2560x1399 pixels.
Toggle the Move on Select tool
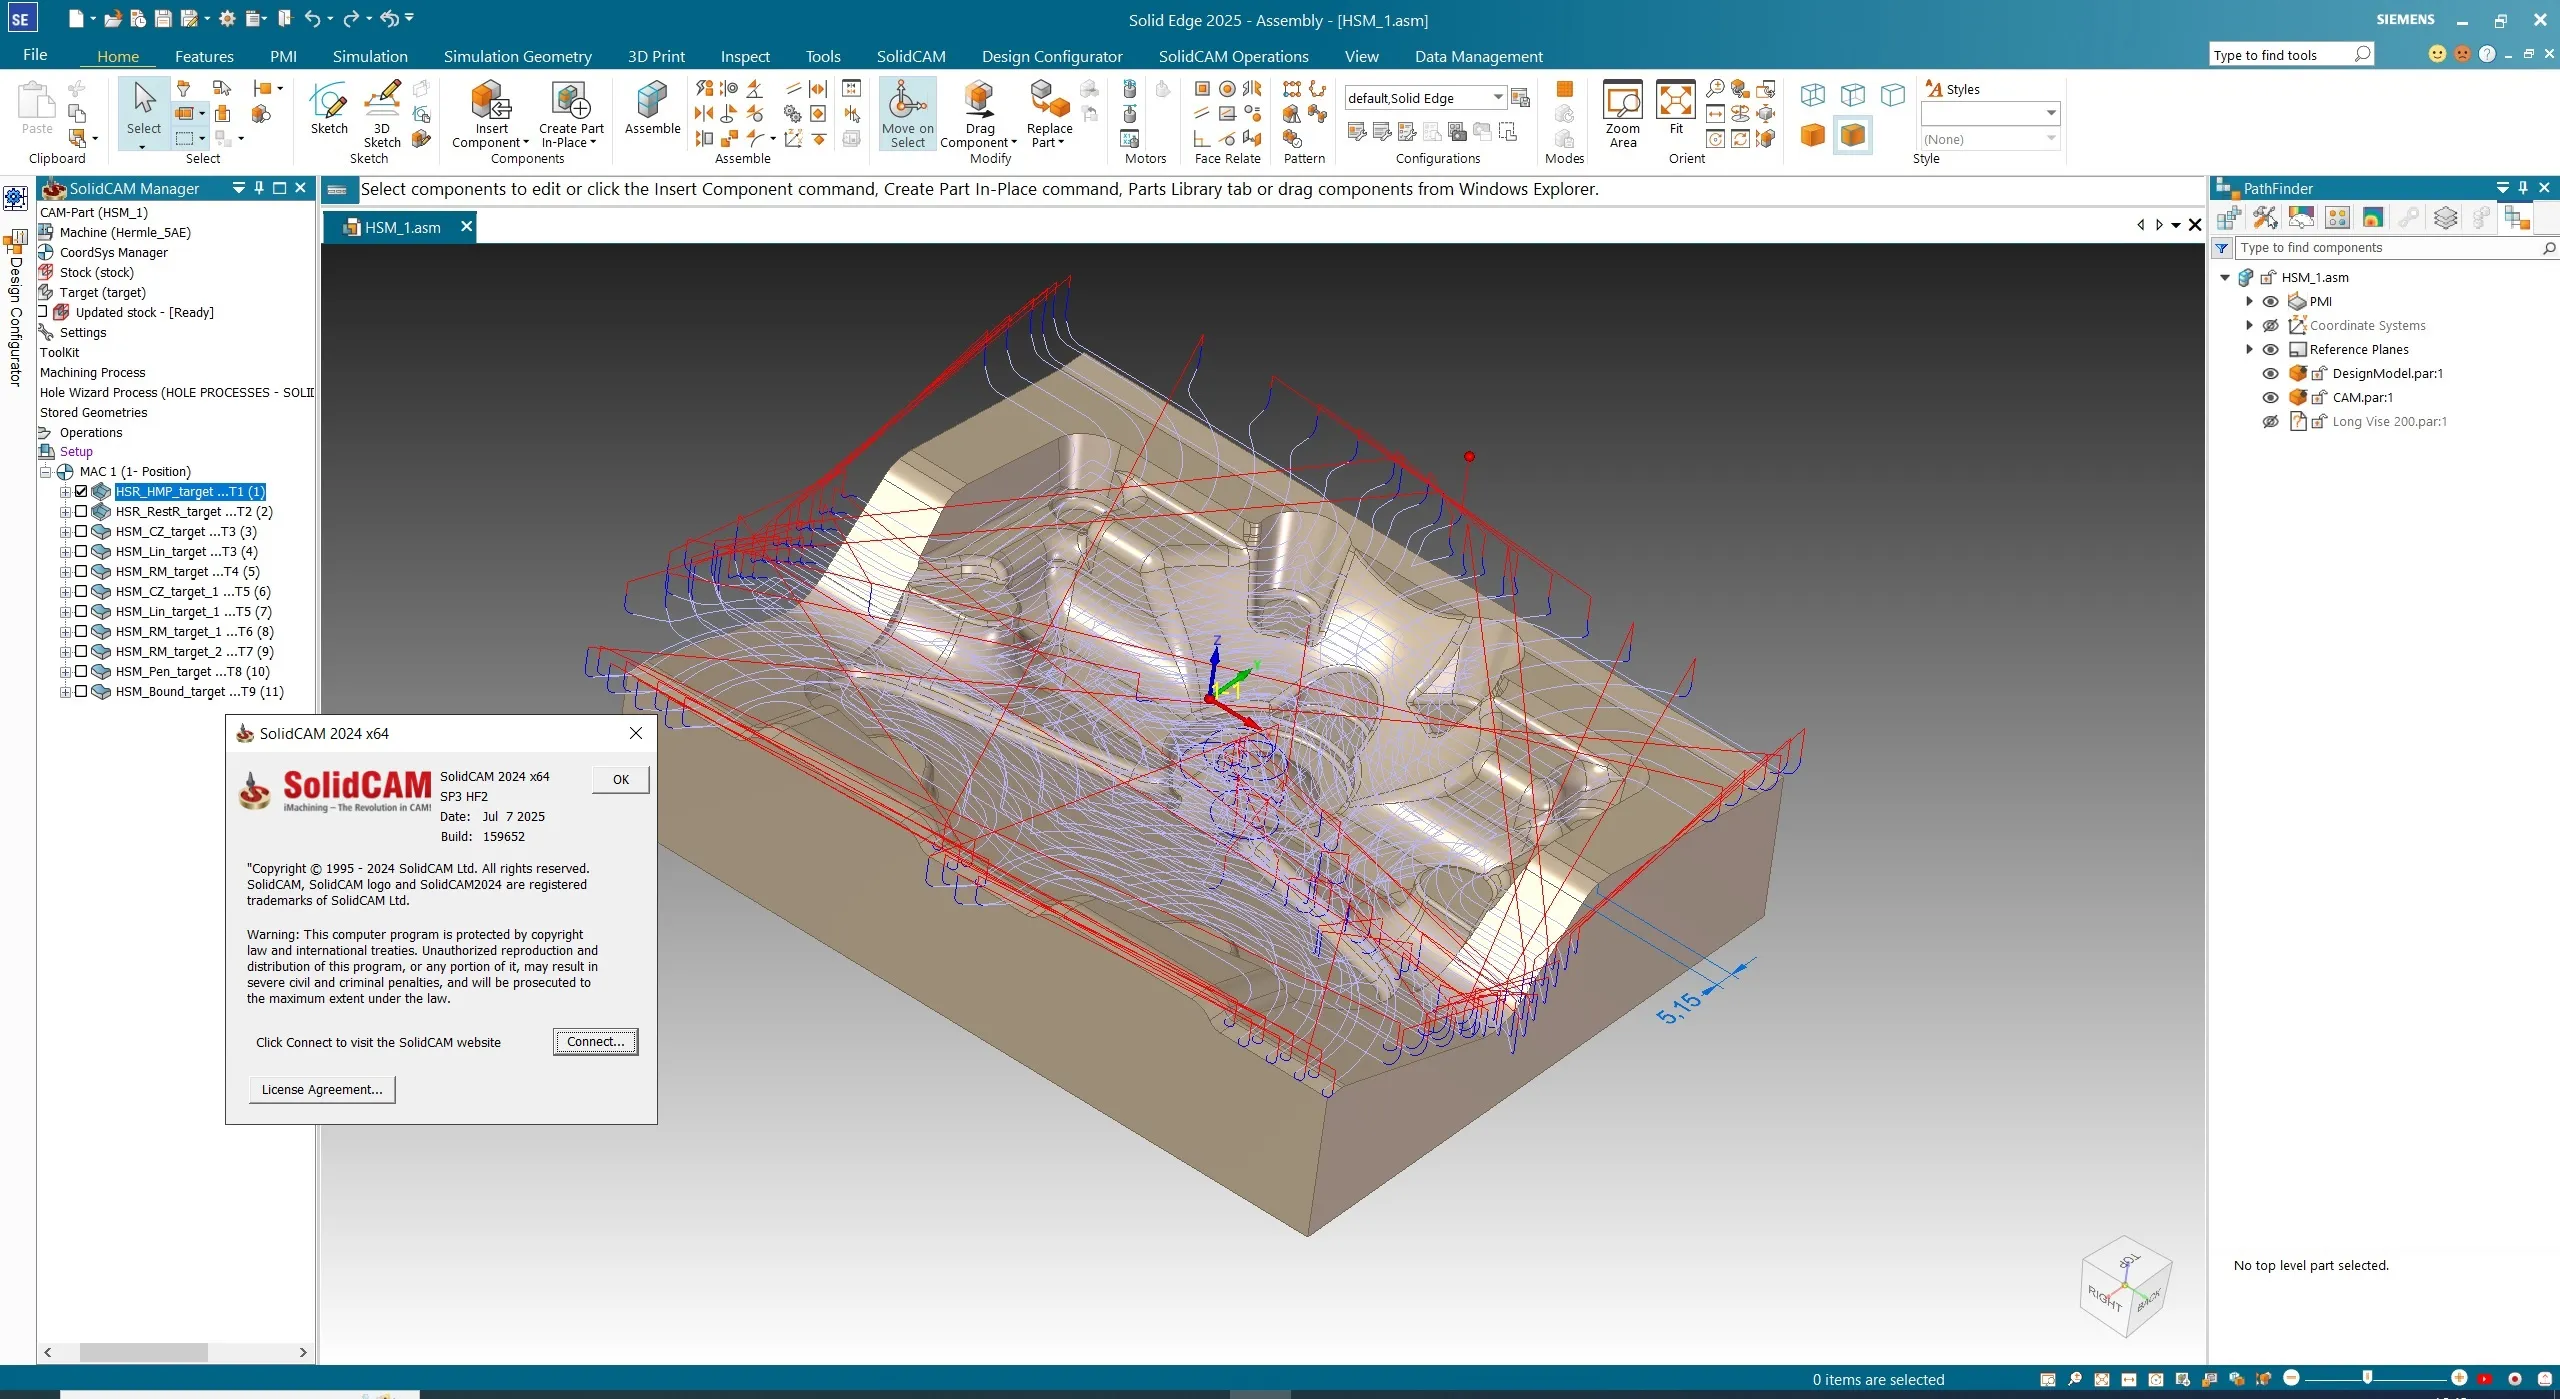pos(907,114)
